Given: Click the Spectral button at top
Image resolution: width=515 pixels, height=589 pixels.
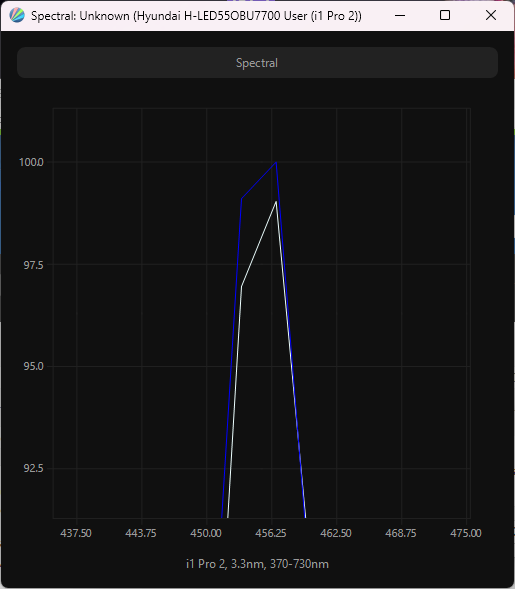Looking at the screenshot, I should coord(257,63).
